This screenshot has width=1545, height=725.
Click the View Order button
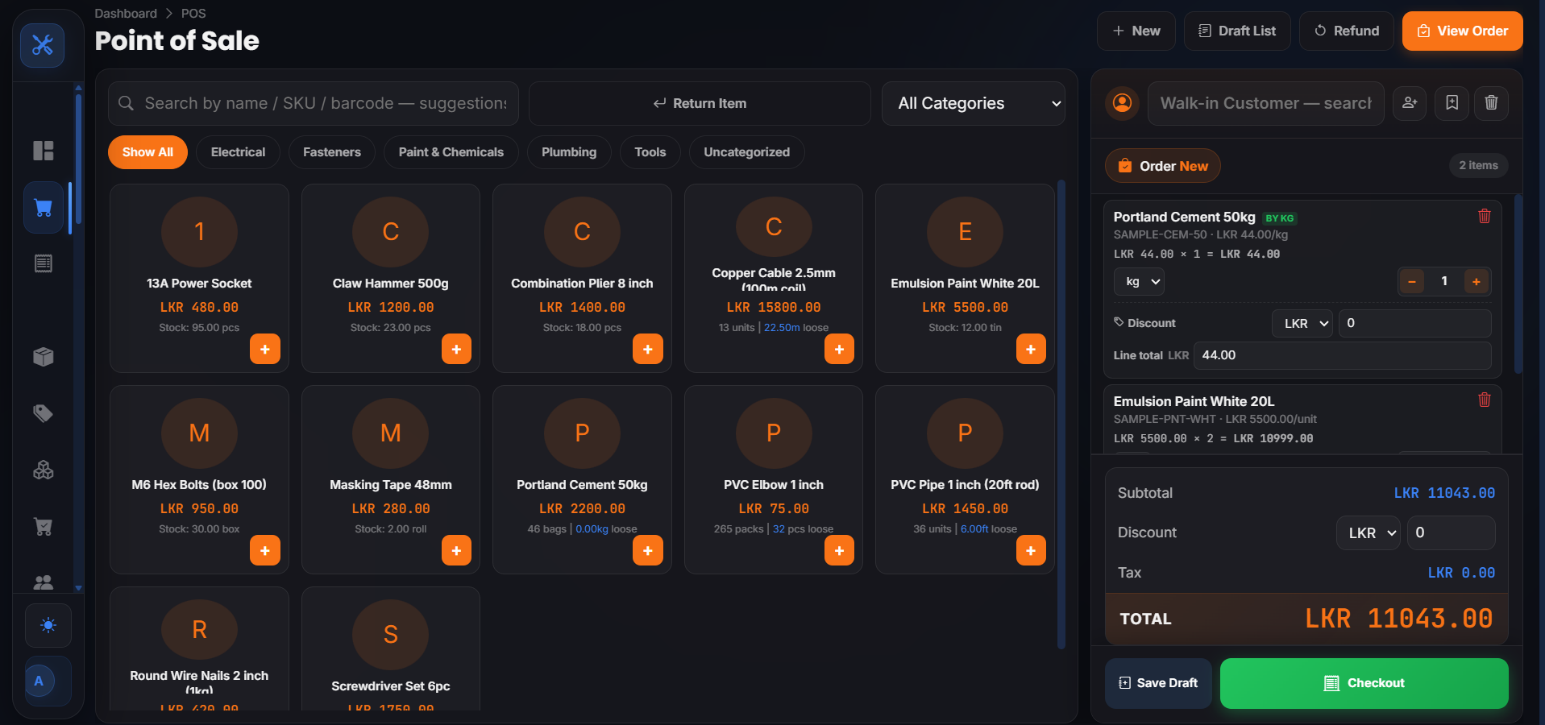pyautogui.click(x=1462, y=31)
